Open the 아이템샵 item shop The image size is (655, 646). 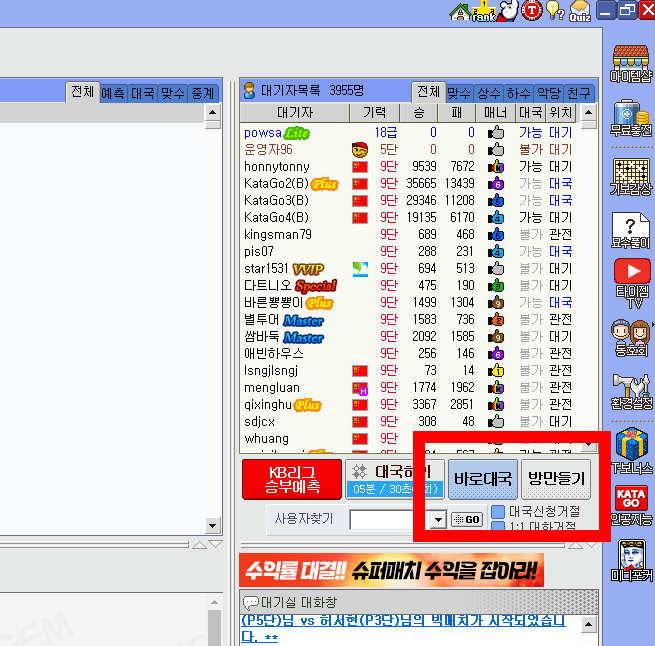coord(631,64)
